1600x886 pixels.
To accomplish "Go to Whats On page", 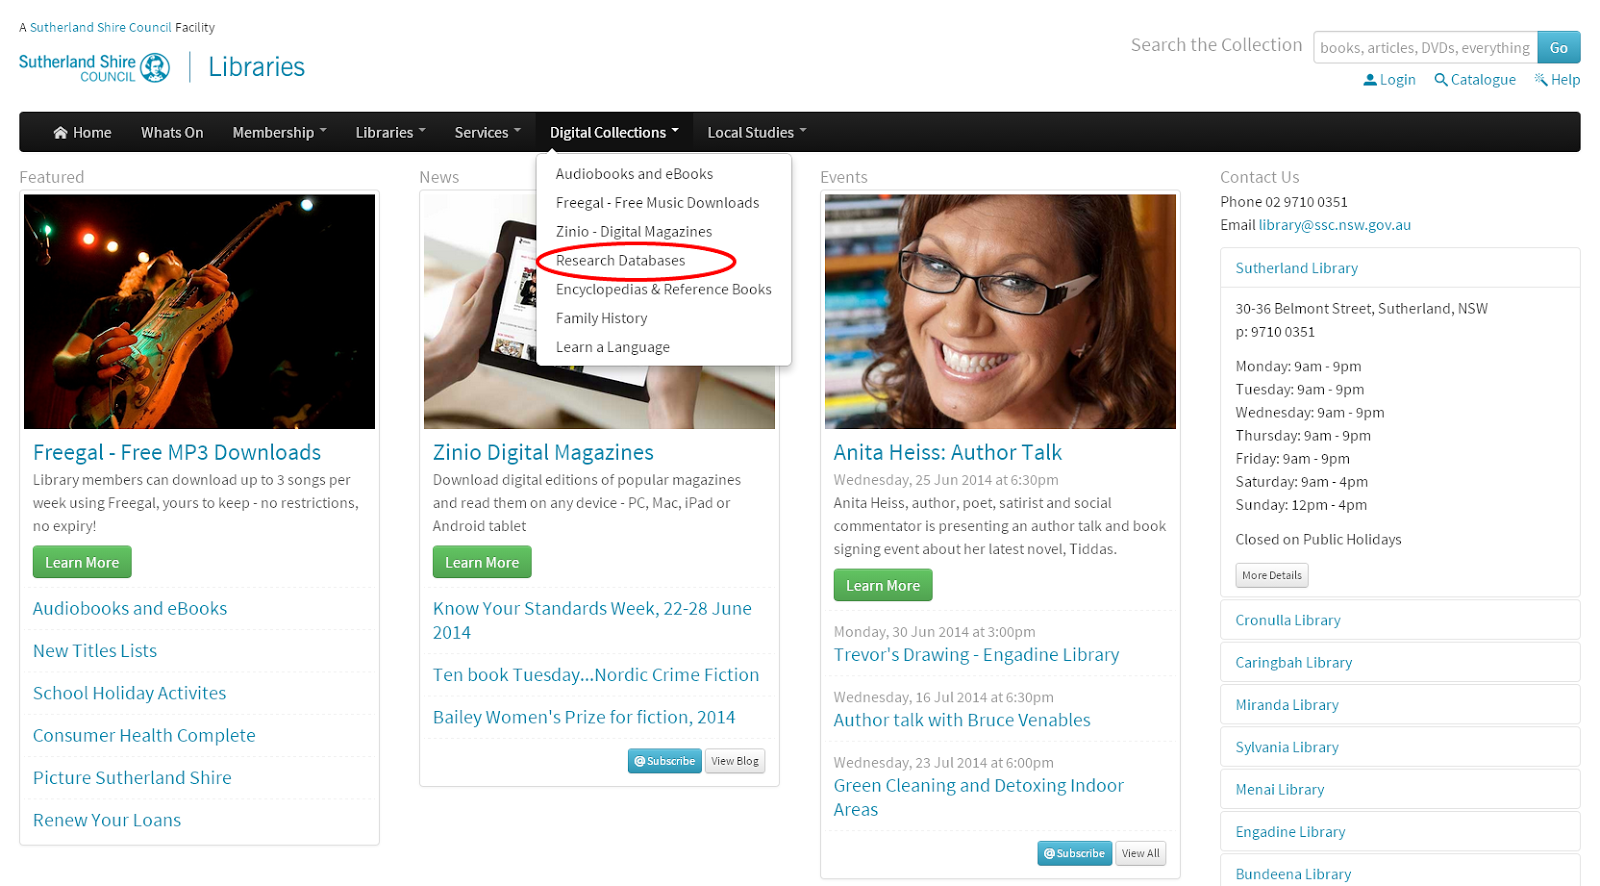I will [x=172, y=132].
